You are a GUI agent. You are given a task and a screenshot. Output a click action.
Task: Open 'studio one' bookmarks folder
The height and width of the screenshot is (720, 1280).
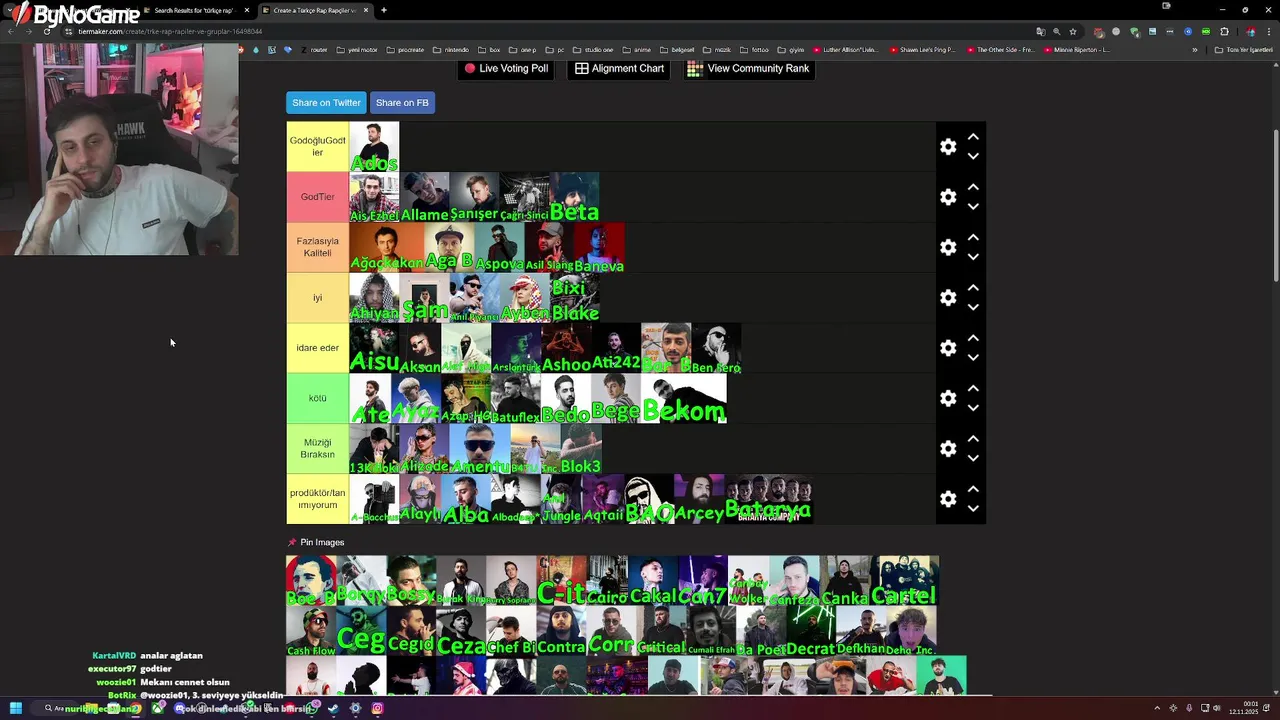(594, 49)
